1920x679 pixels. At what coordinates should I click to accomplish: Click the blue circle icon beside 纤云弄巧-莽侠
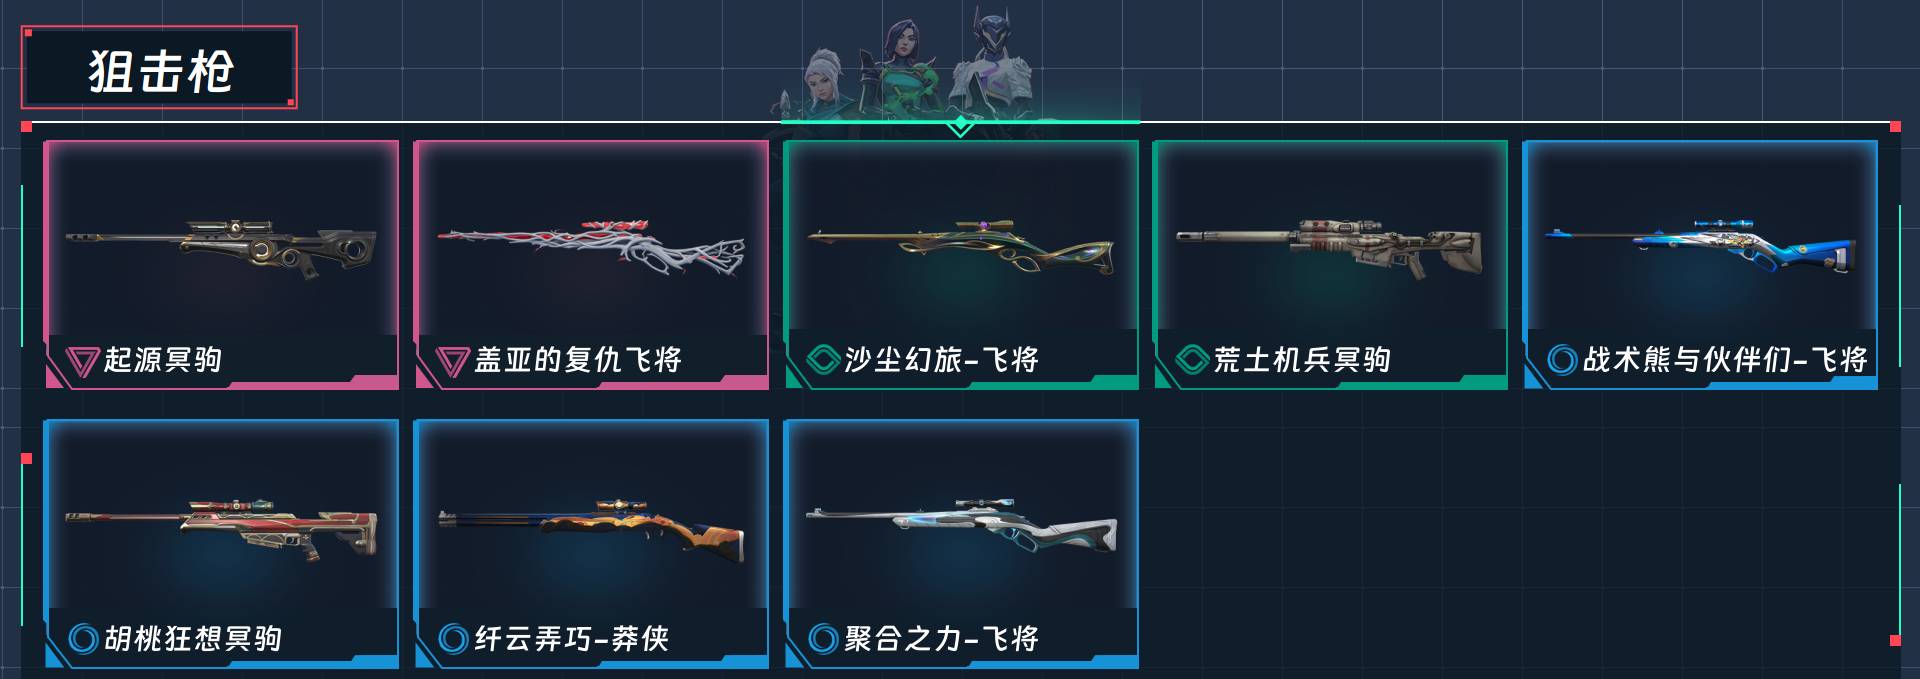click(x=453, y=638)
